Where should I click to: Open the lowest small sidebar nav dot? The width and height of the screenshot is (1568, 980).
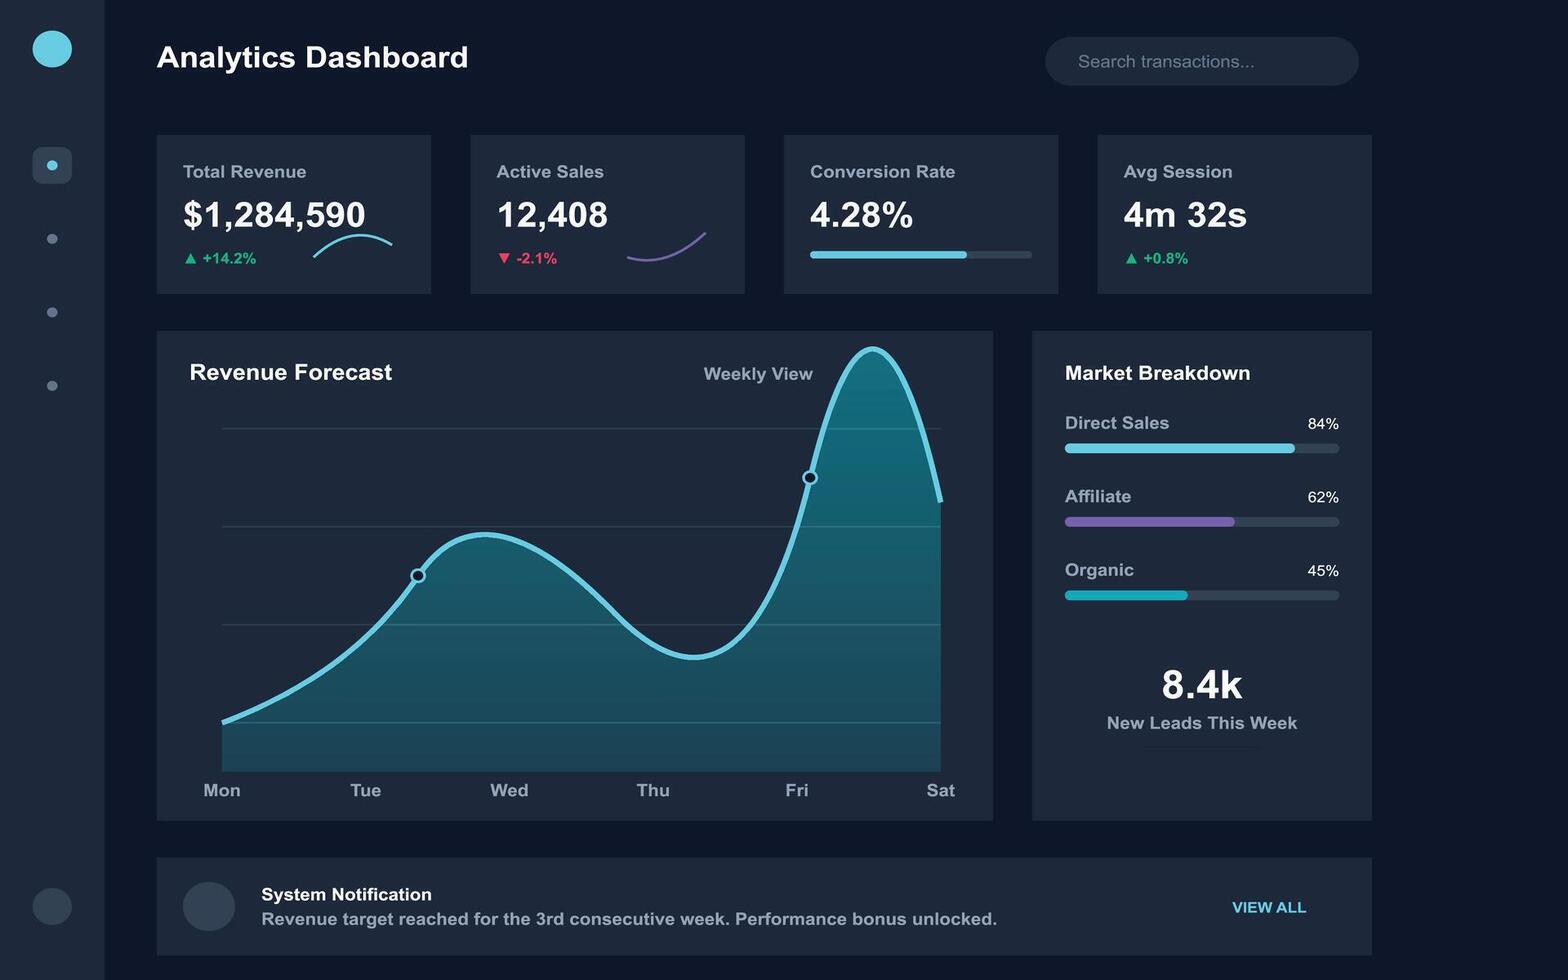click(52, 386)
